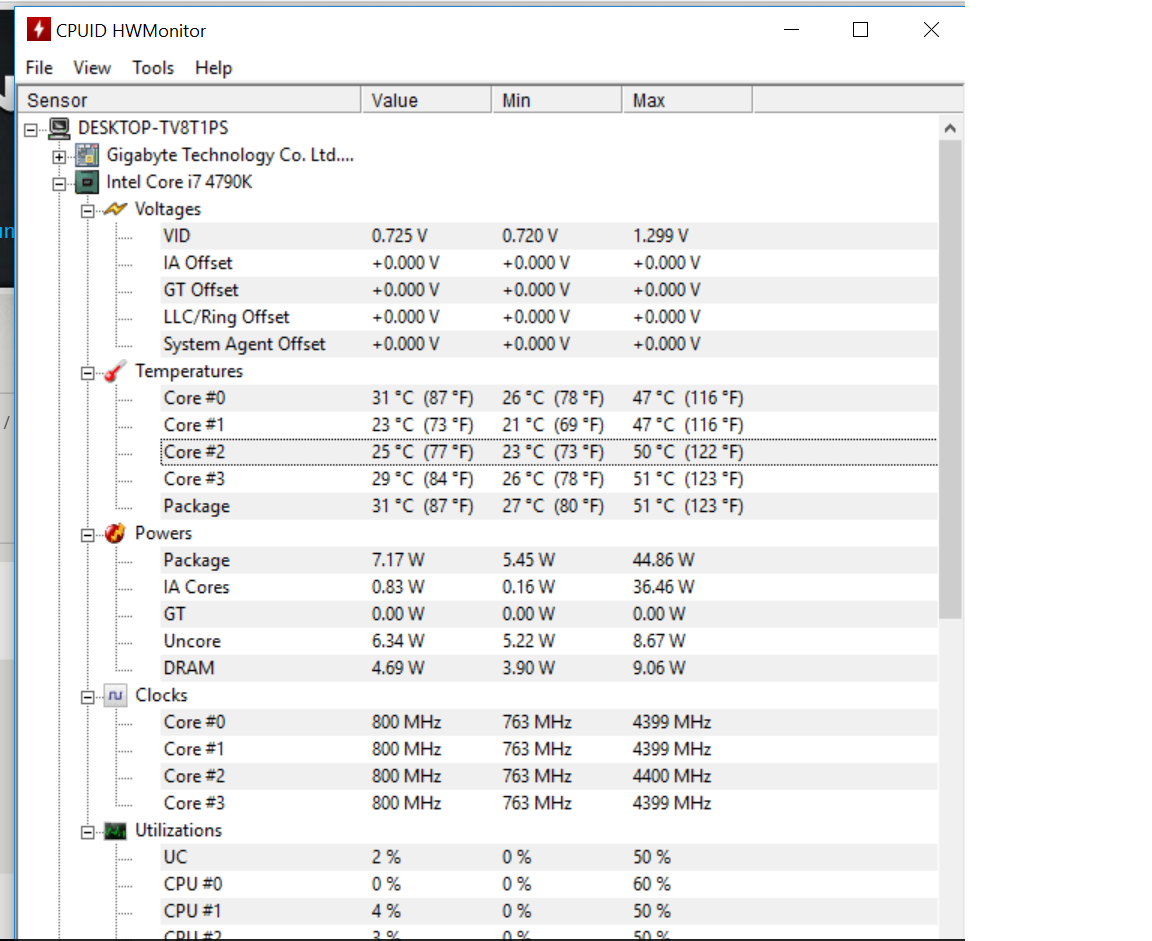Click the Gigabyte motherboard icon
Viewport: 1152px width, 941px height.
coord(87,155)
